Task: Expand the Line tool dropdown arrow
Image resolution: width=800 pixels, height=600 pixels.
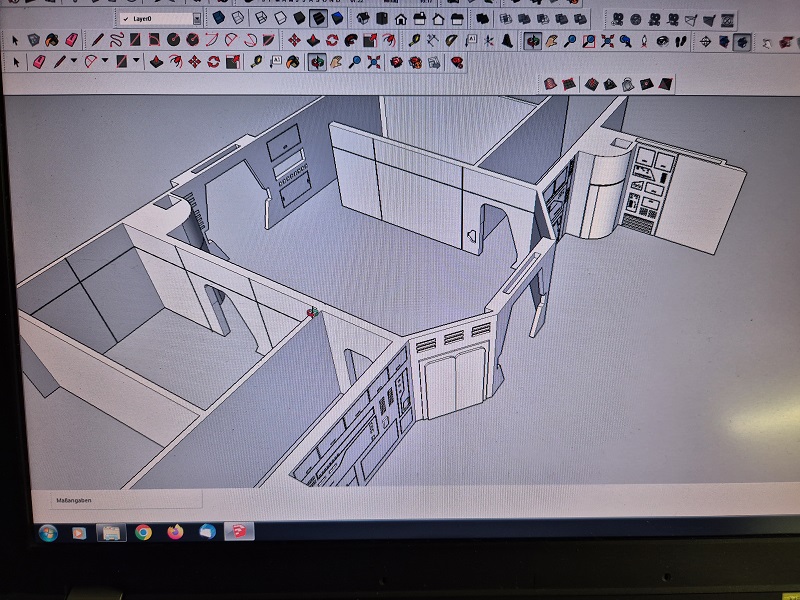Action: click(76, 62)
